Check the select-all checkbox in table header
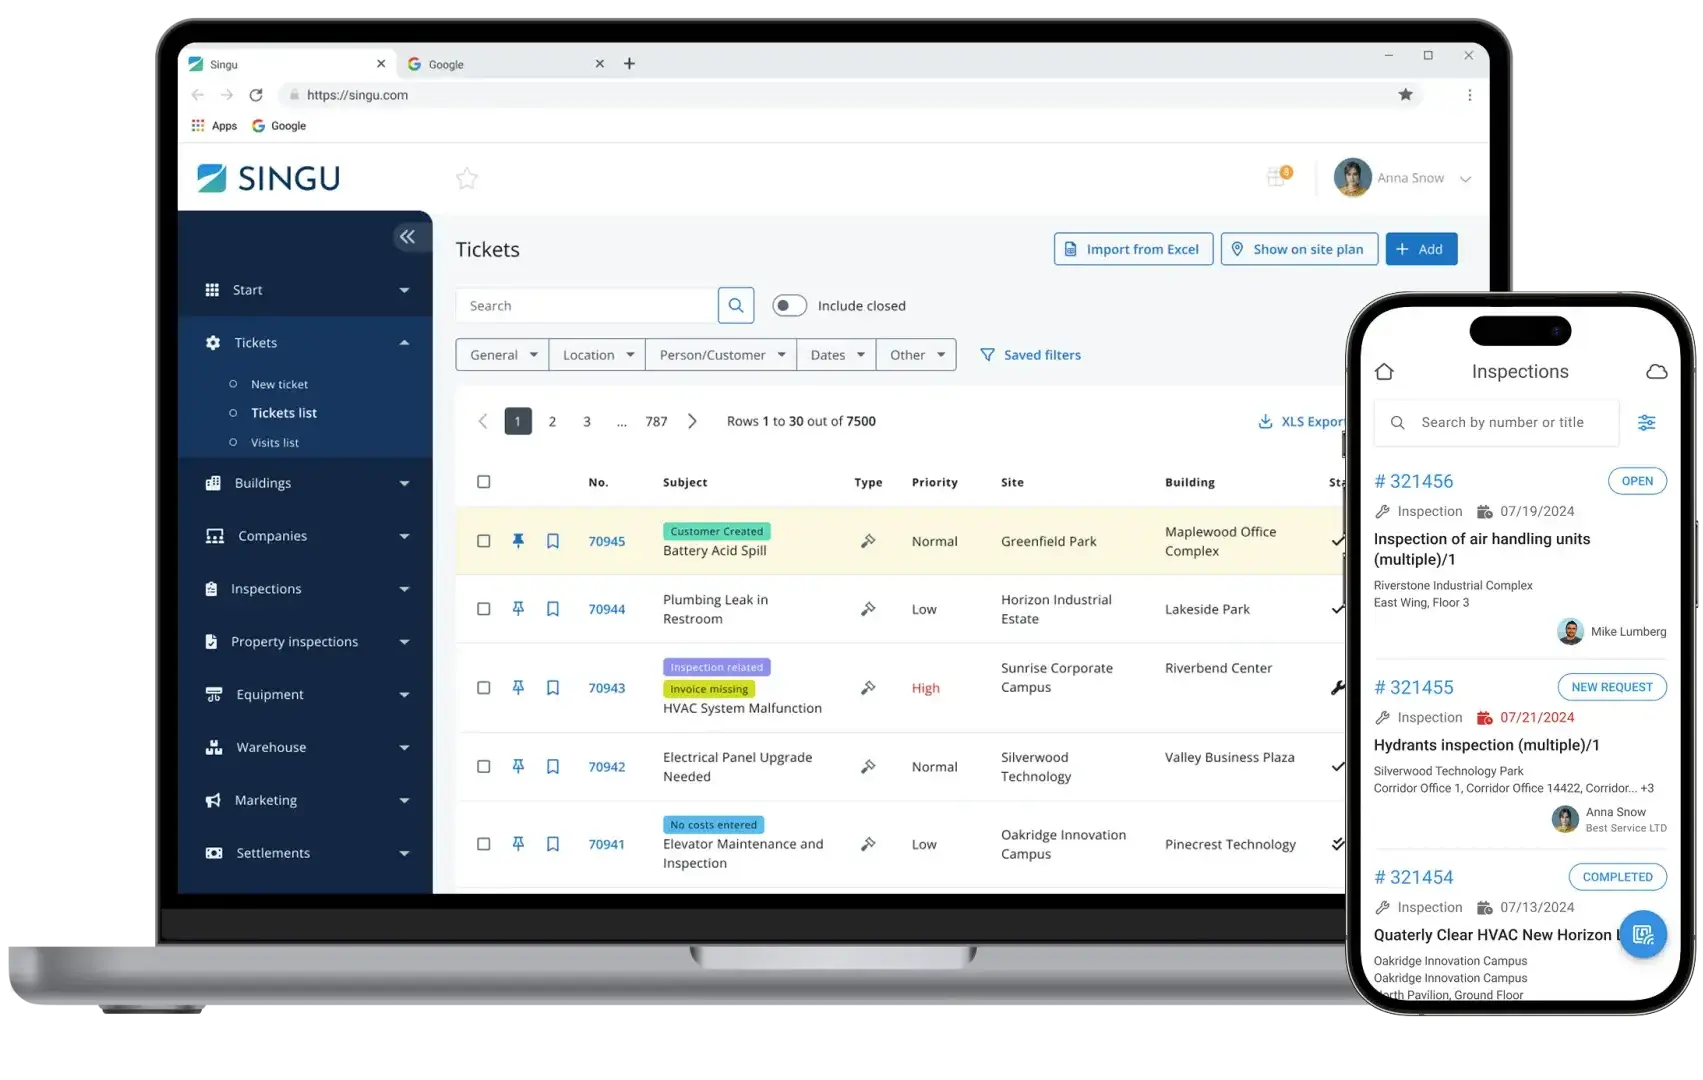The height and width of the screenshot is (1080, 1703). [484, 482]
